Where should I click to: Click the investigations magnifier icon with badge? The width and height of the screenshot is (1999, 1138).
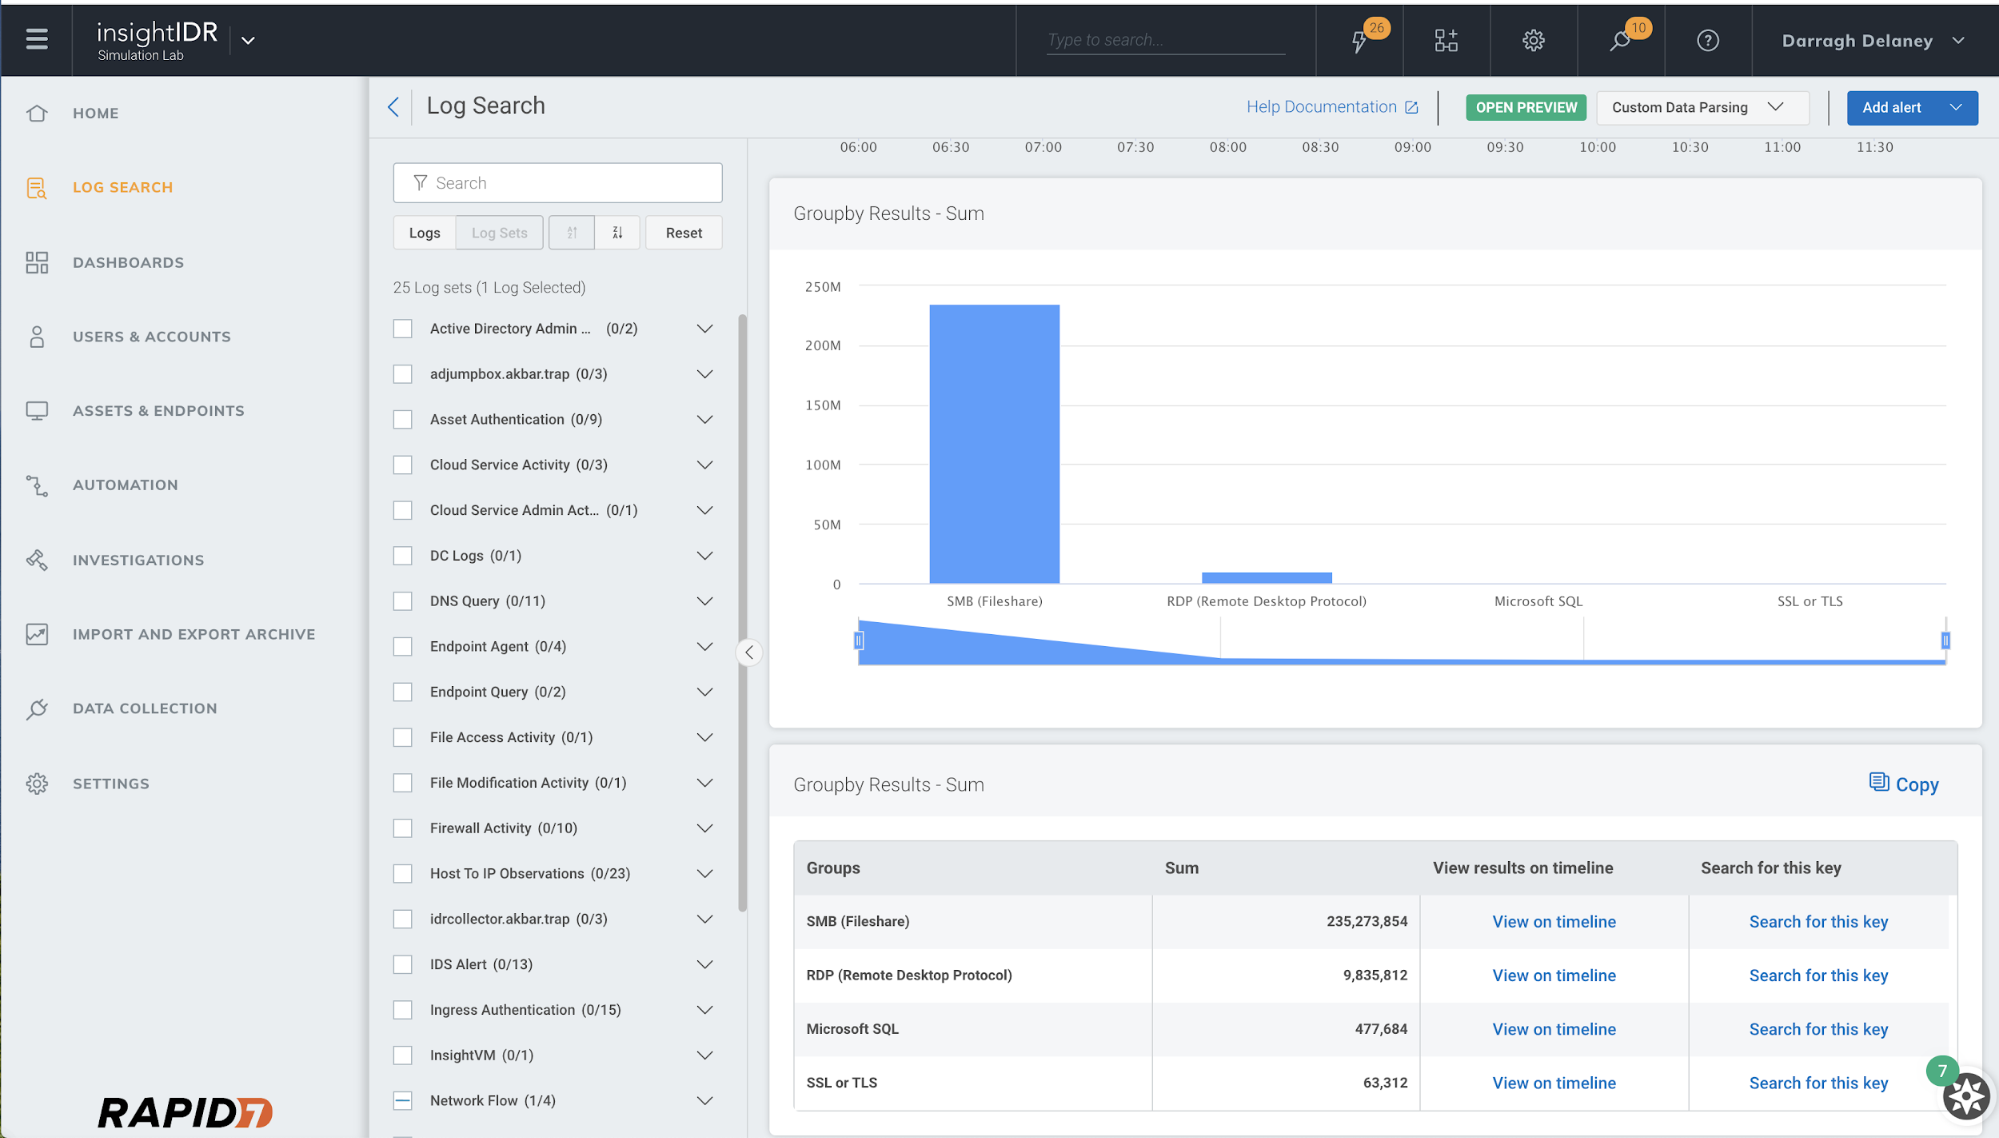click(x=1620, y=41)
